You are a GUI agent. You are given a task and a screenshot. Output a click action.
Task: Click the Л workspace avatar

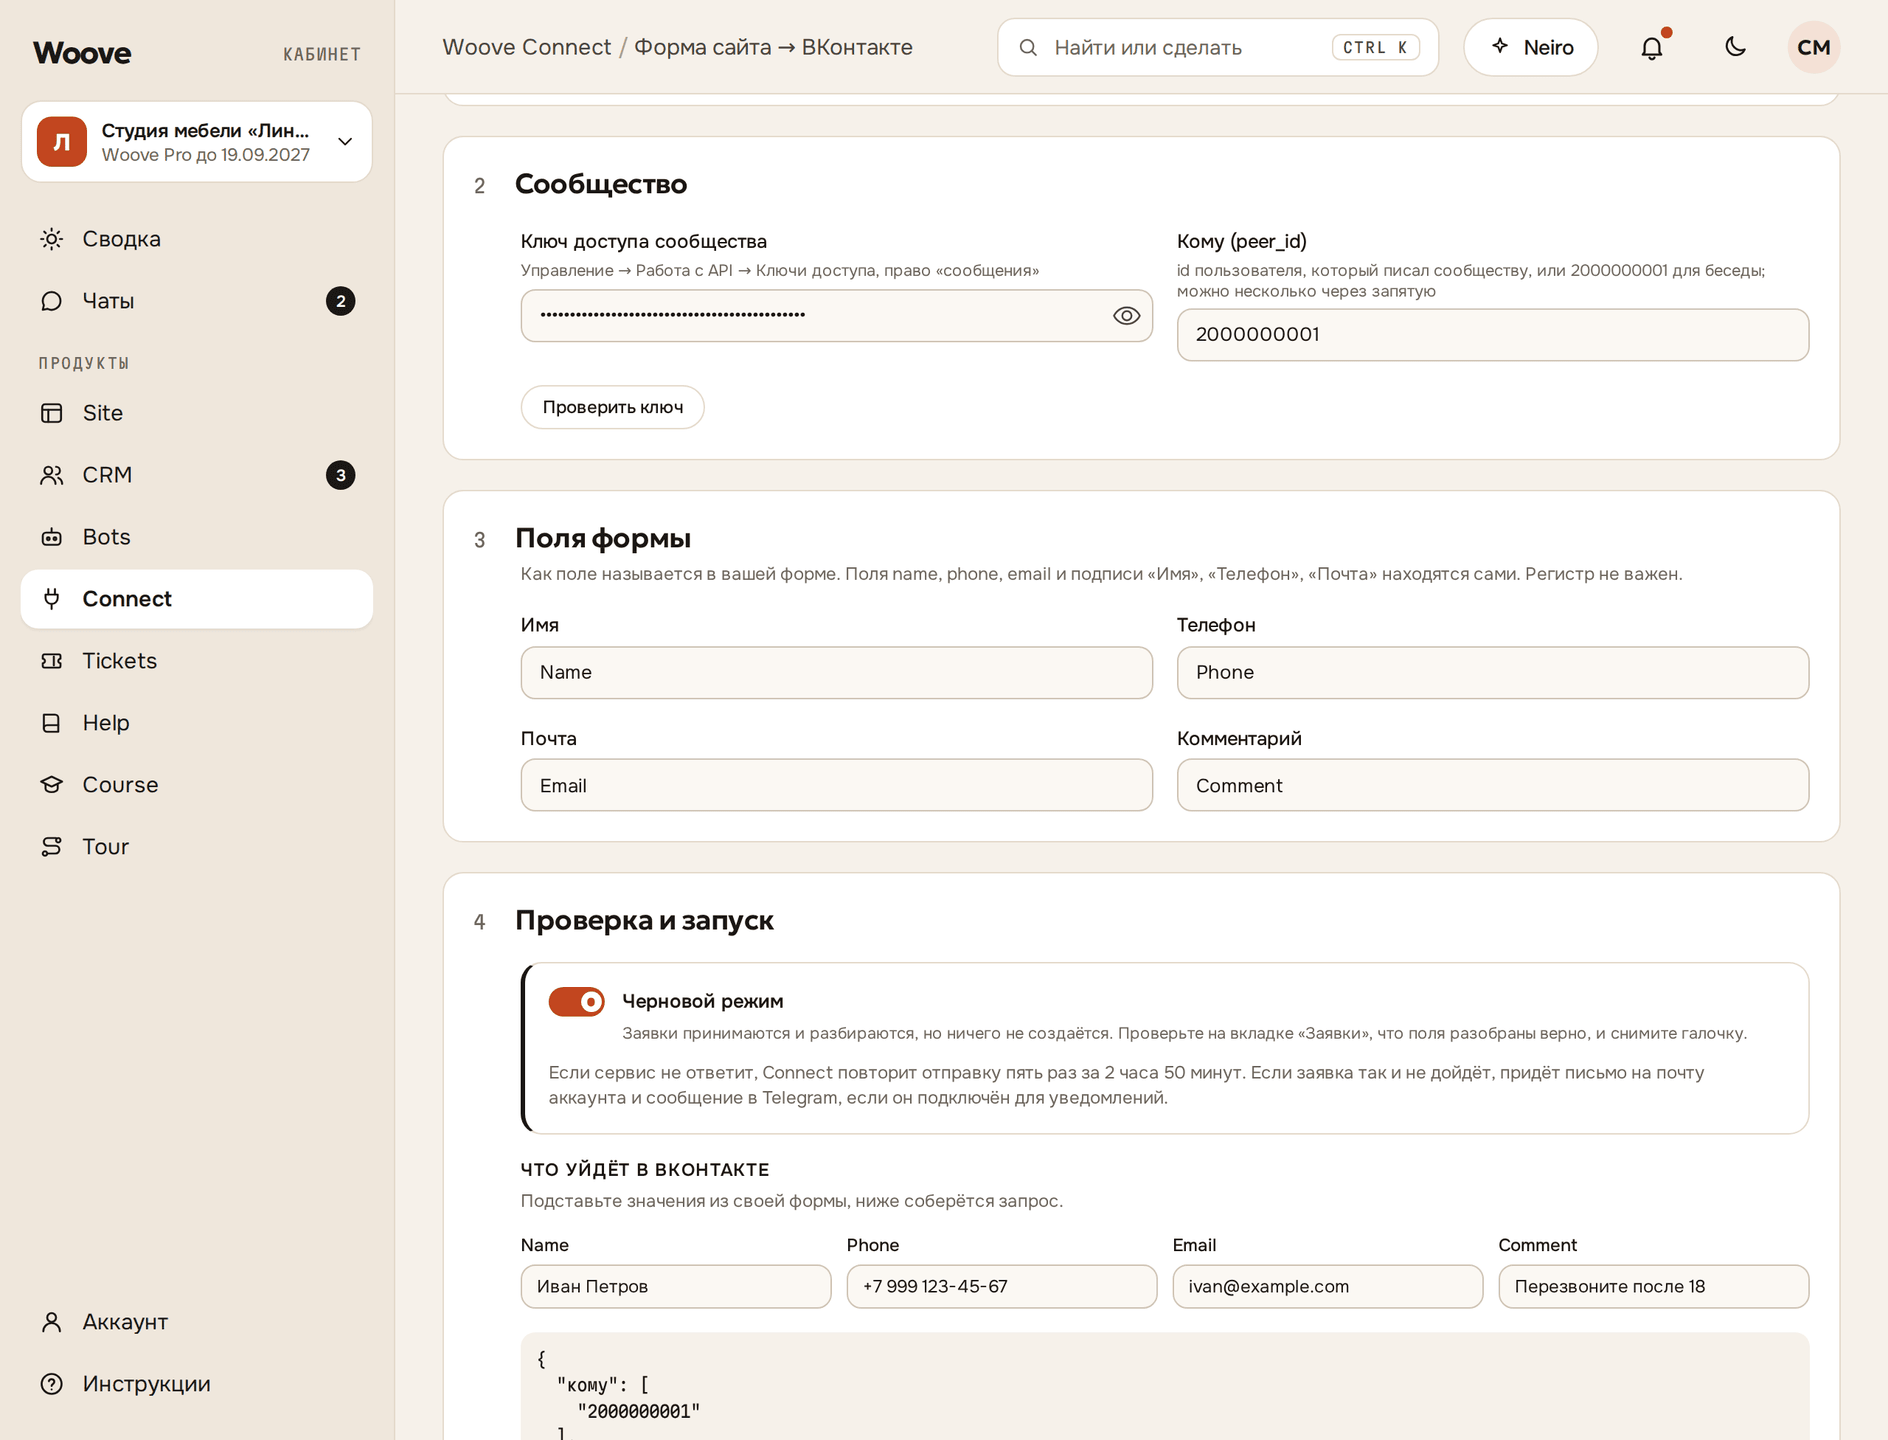click(62, 142)
